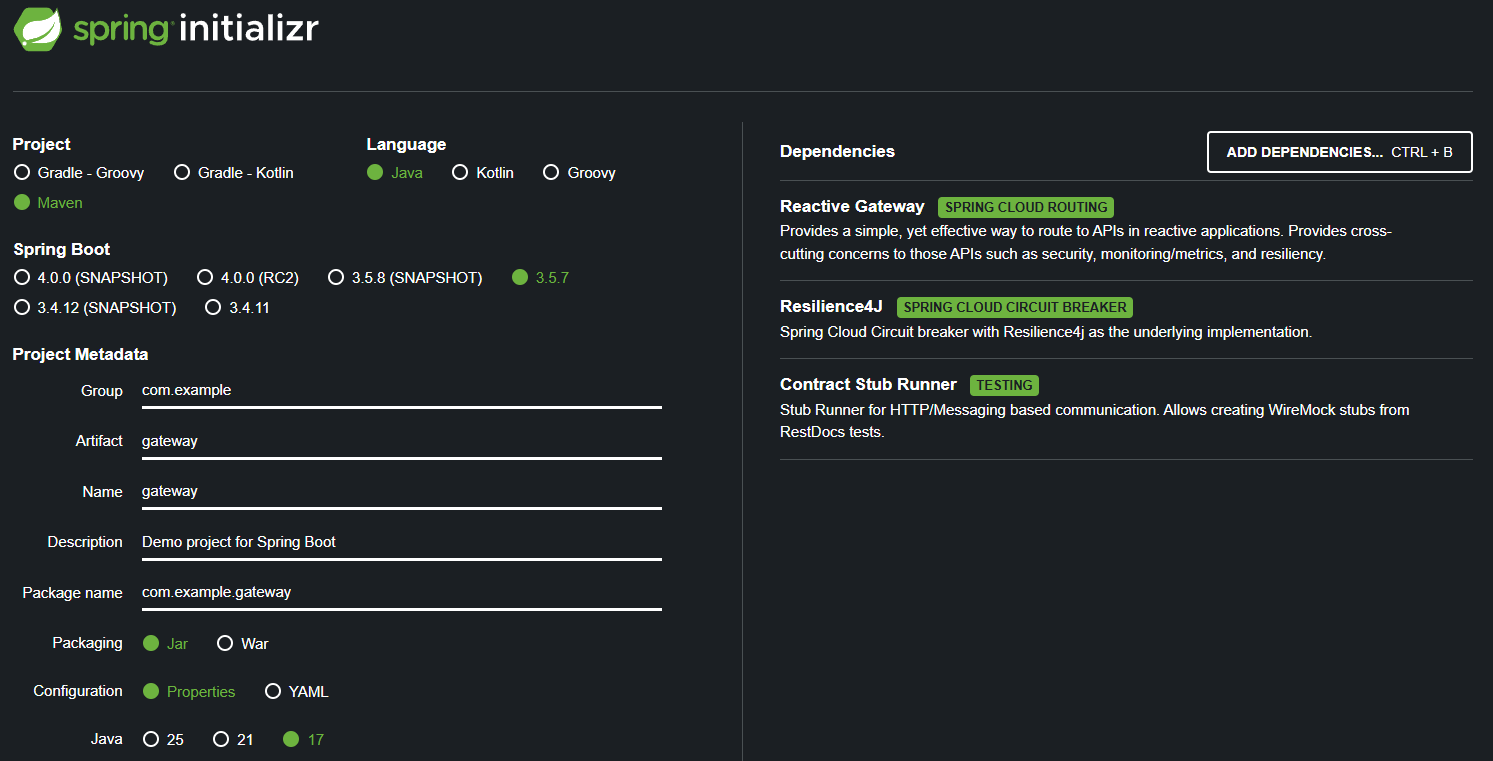Select War packaging option
The image size is (1493, 761).
tap(242, 644)
